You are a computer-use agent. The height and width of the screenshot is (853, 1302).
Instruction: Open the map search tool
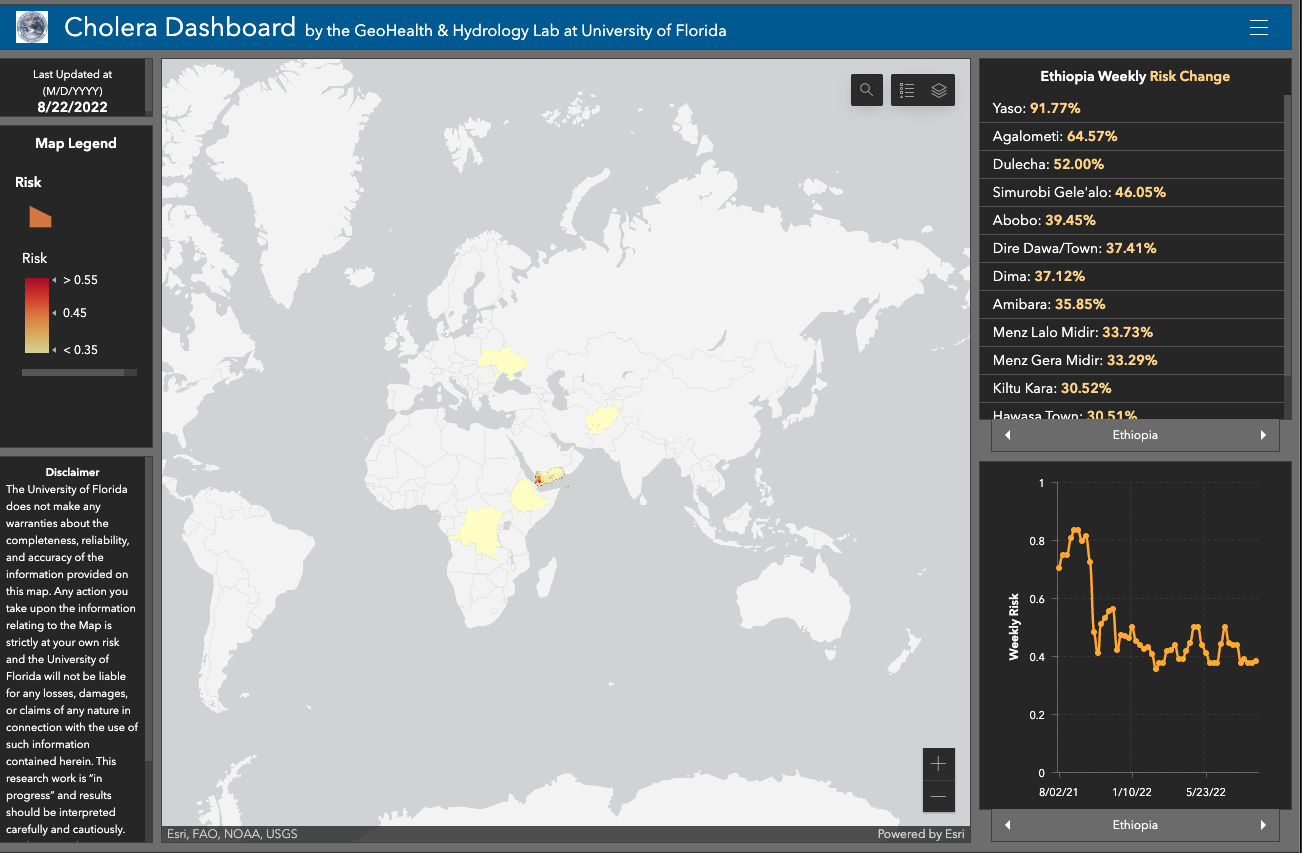tap(866, 90)
